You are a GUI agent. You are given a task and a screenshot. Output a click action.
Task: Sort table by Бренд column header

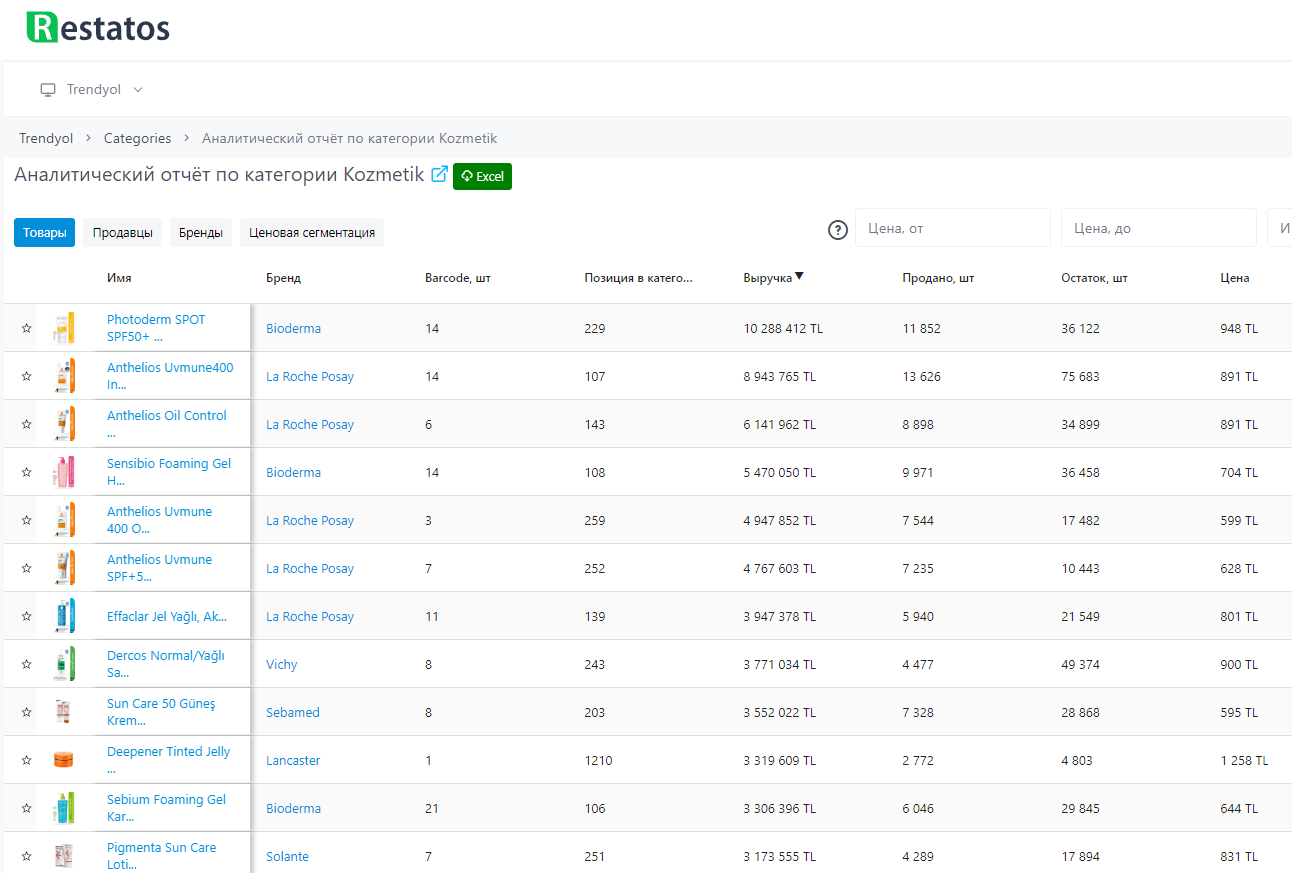coord(283,278)
